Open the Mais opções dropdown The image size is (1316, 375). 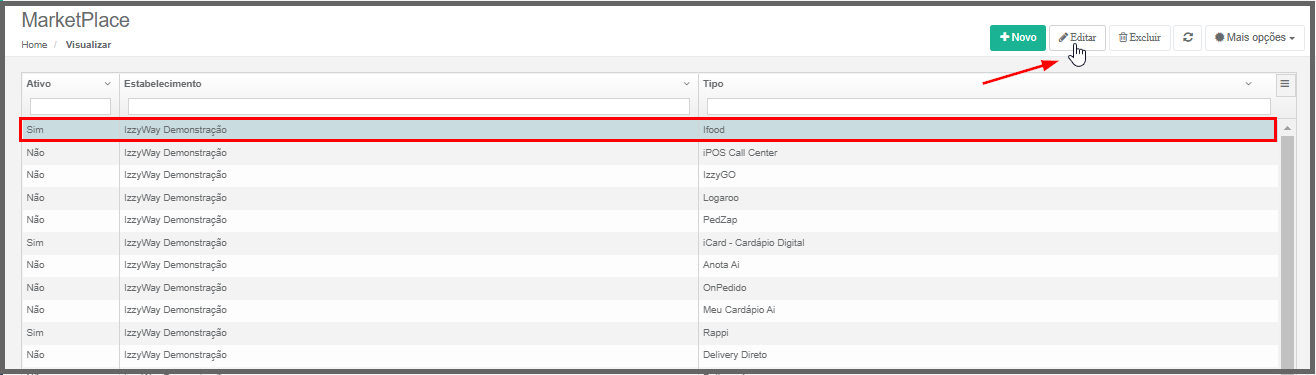coord(1254,37)
